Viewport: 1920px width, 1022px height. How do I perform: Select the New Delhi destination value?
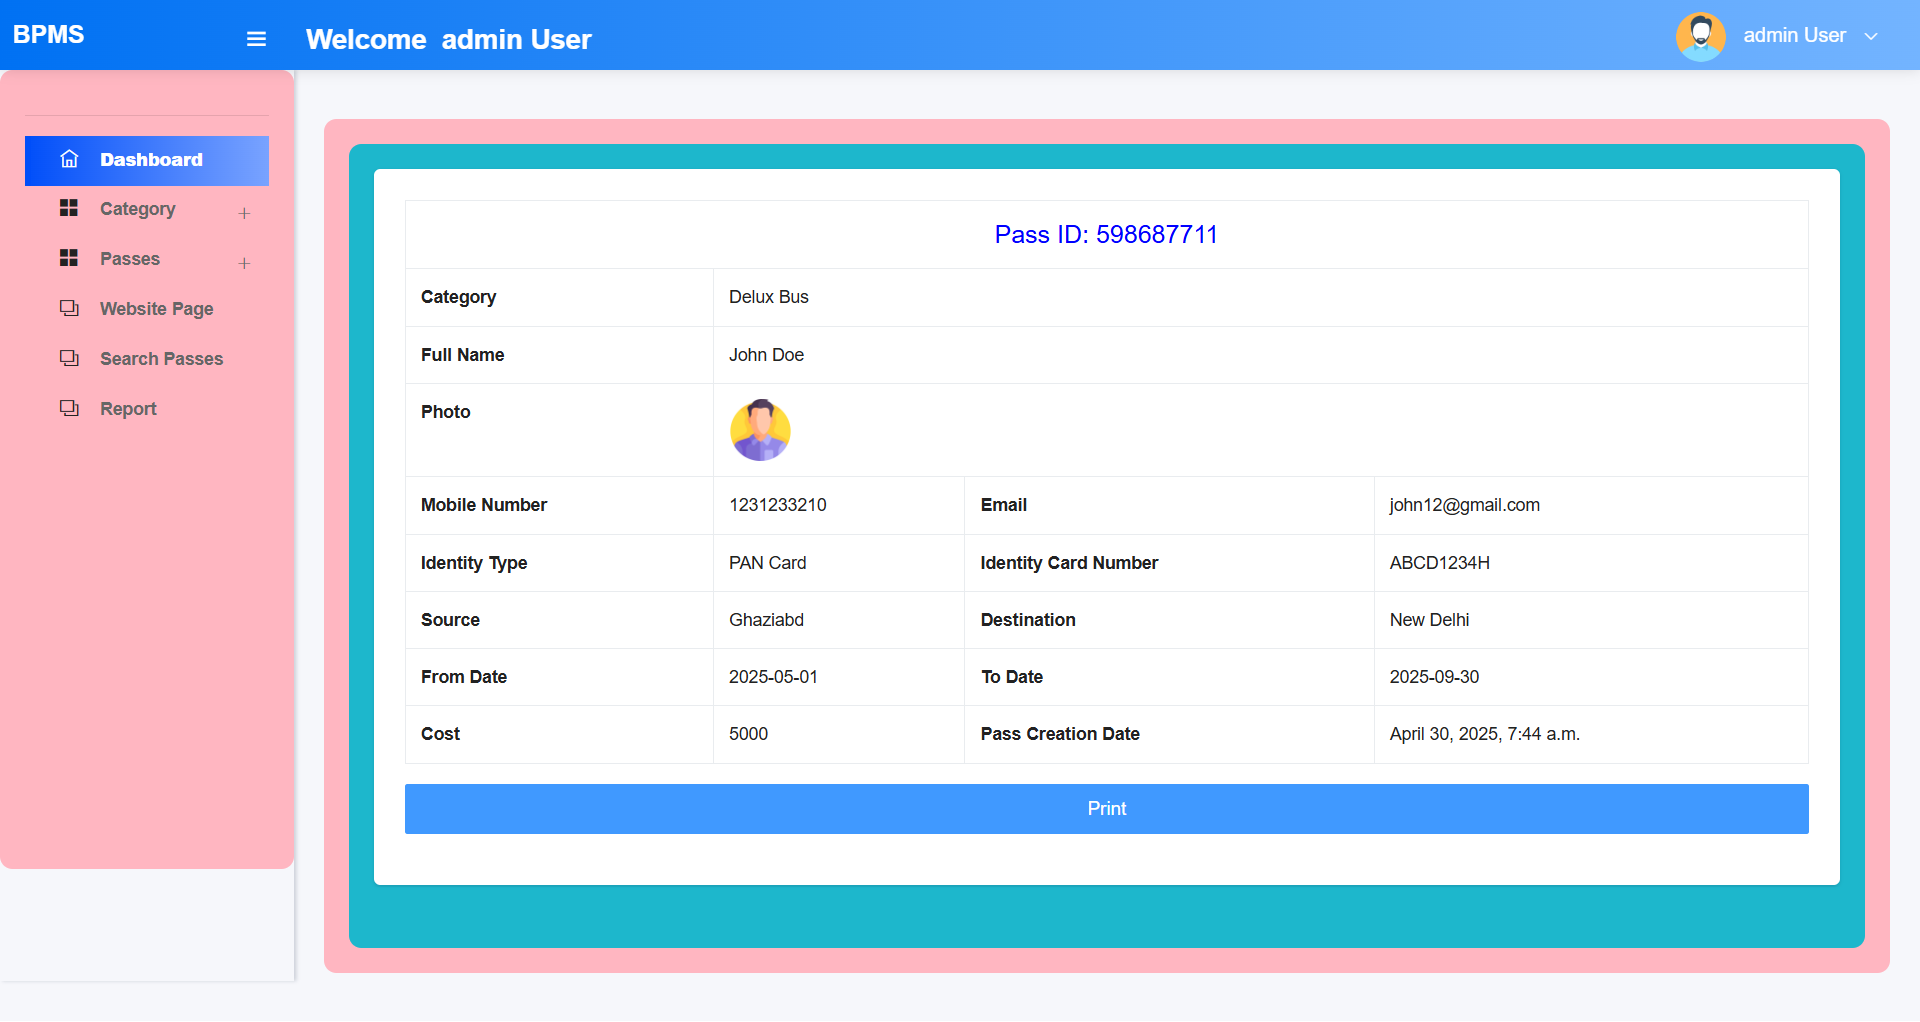coord(1429,620)
